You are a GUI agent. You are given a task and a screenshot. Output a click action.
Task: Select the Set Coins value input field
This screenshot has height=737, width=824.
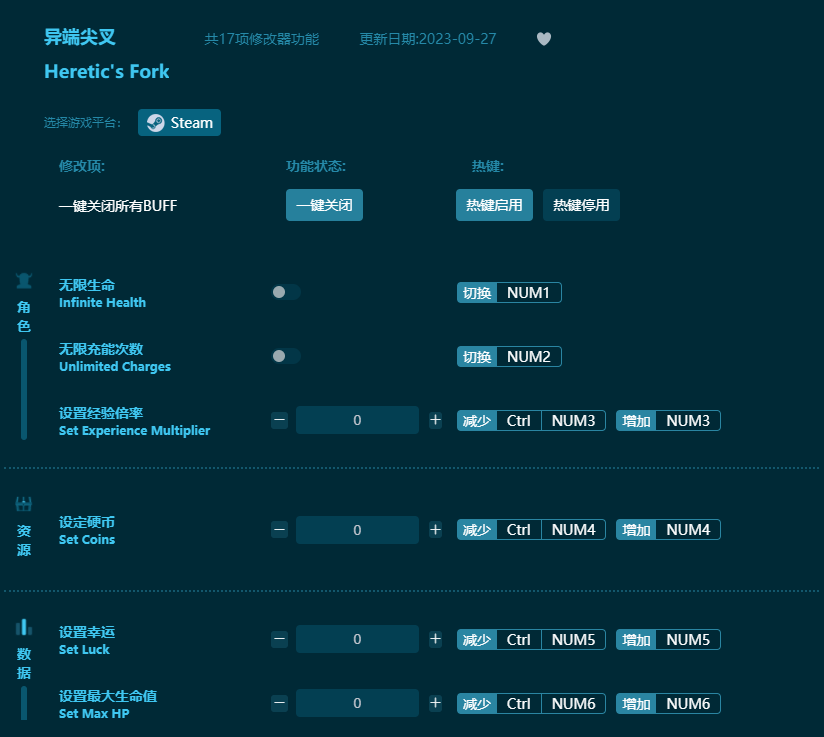(357, 530)
